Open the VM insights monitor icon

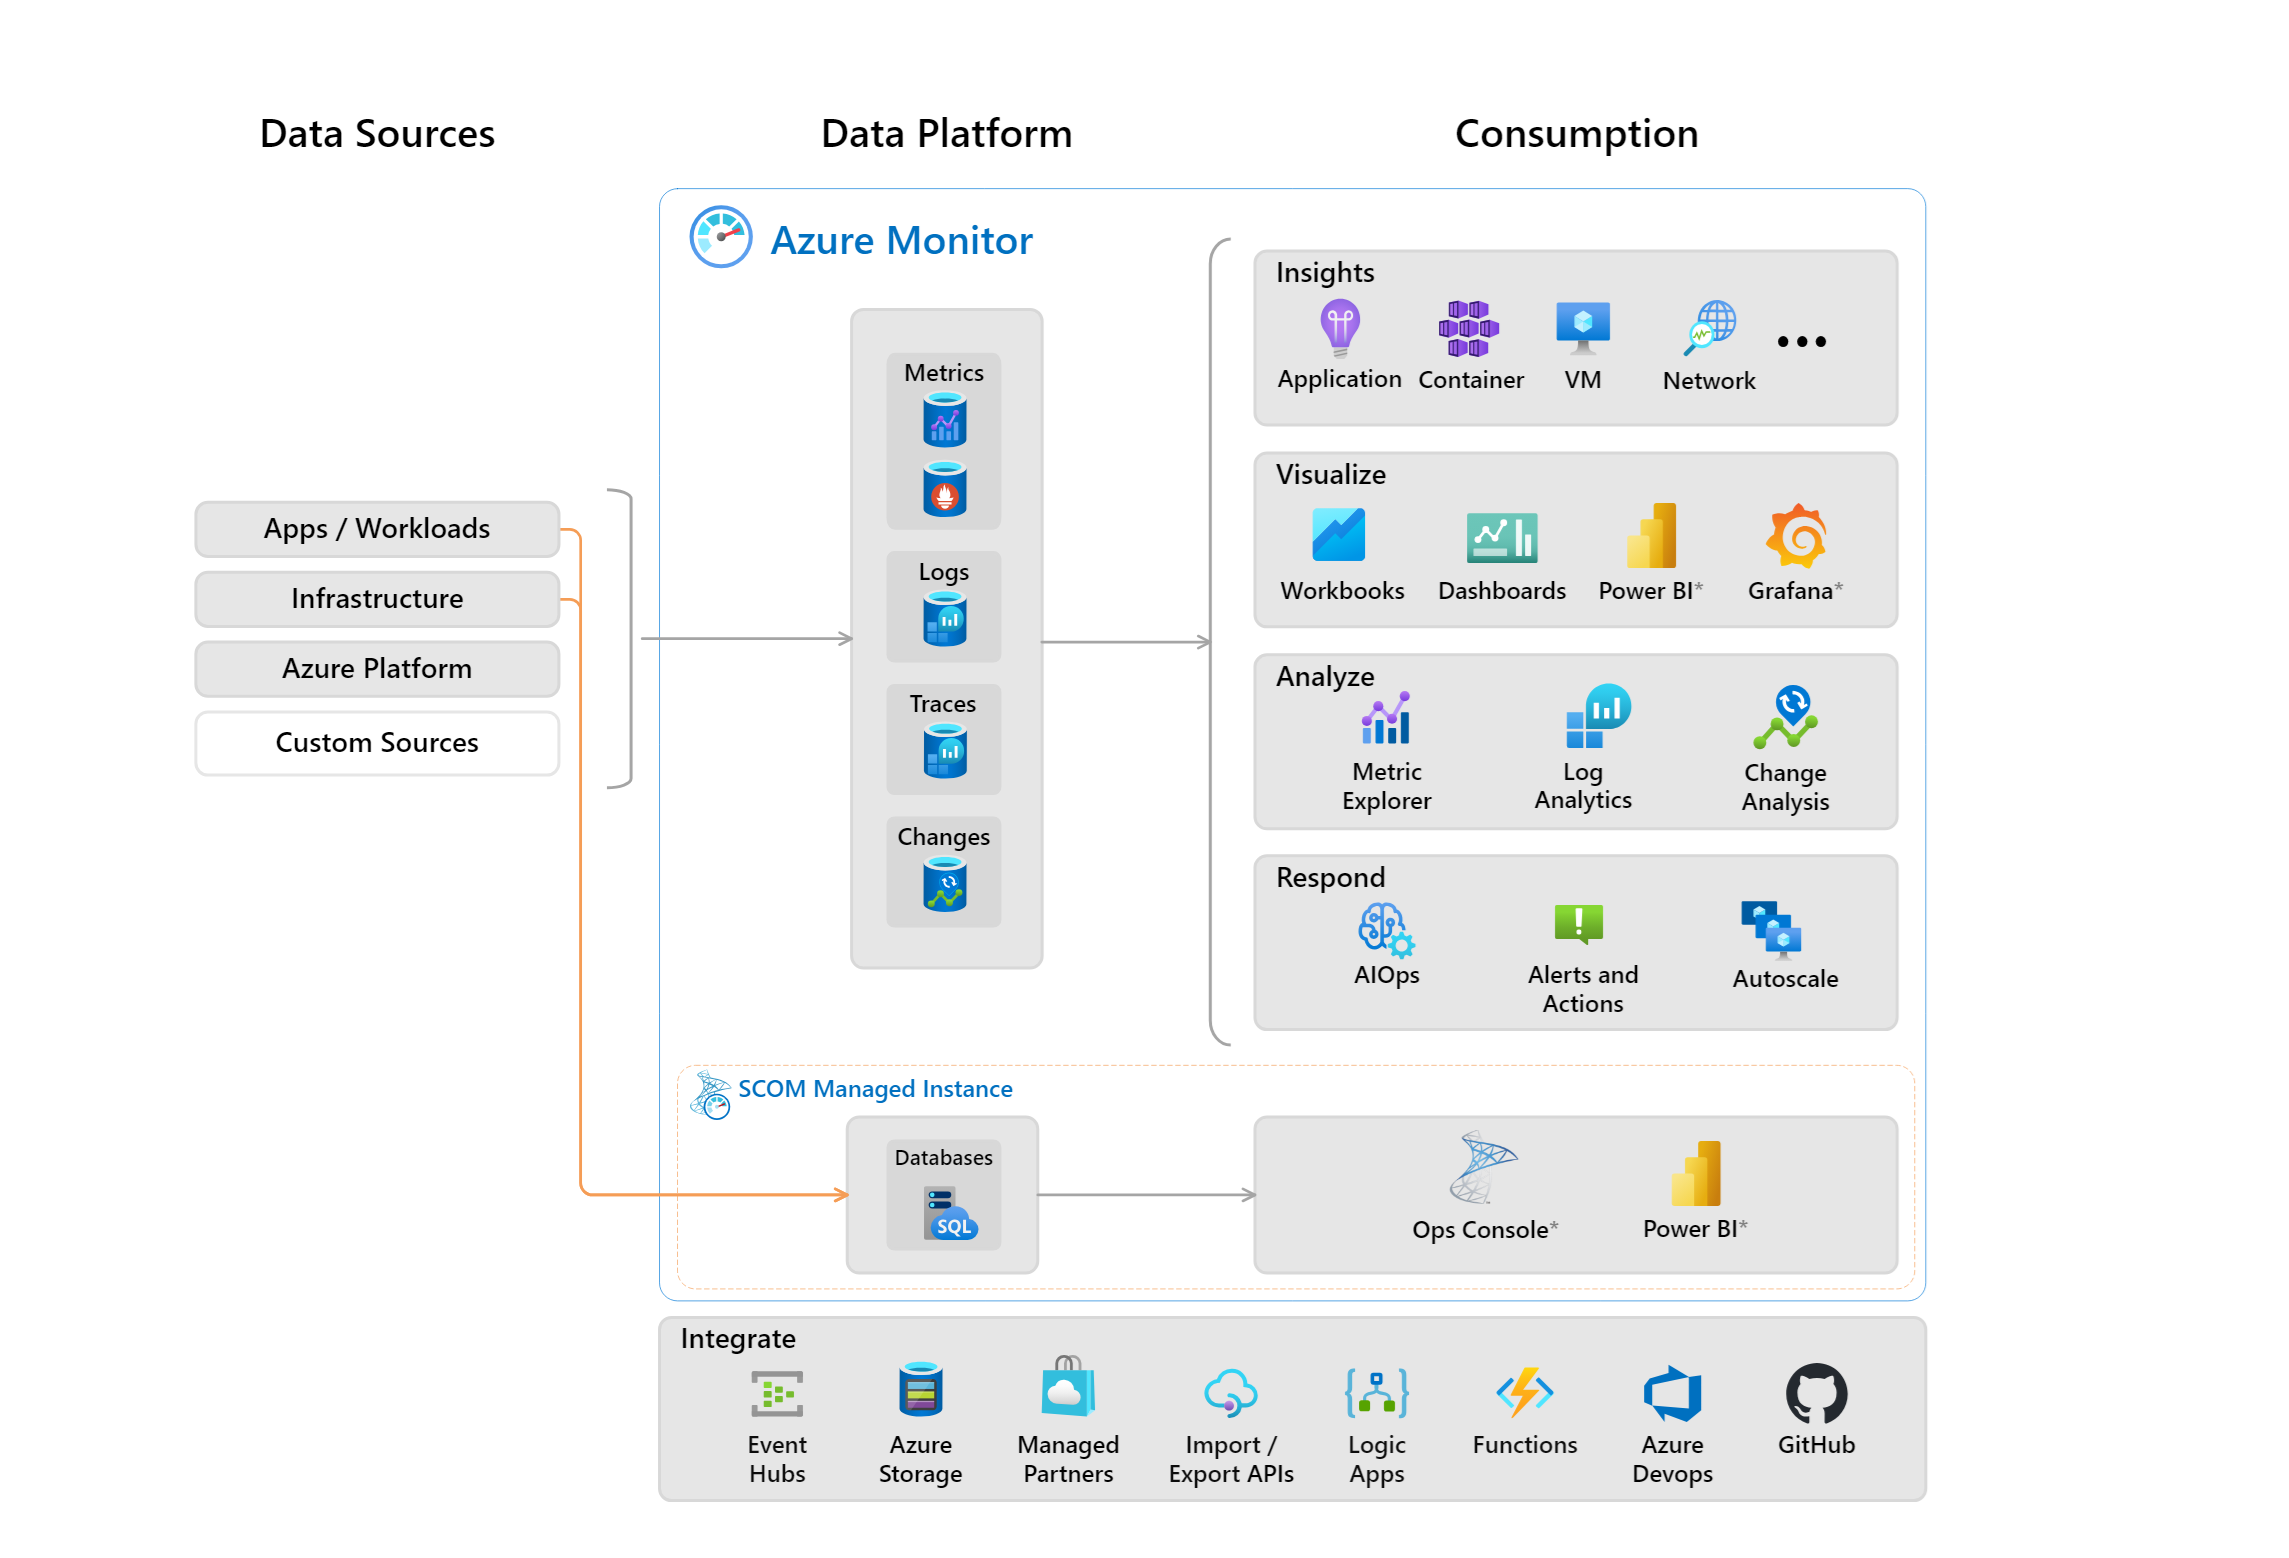1582,328
